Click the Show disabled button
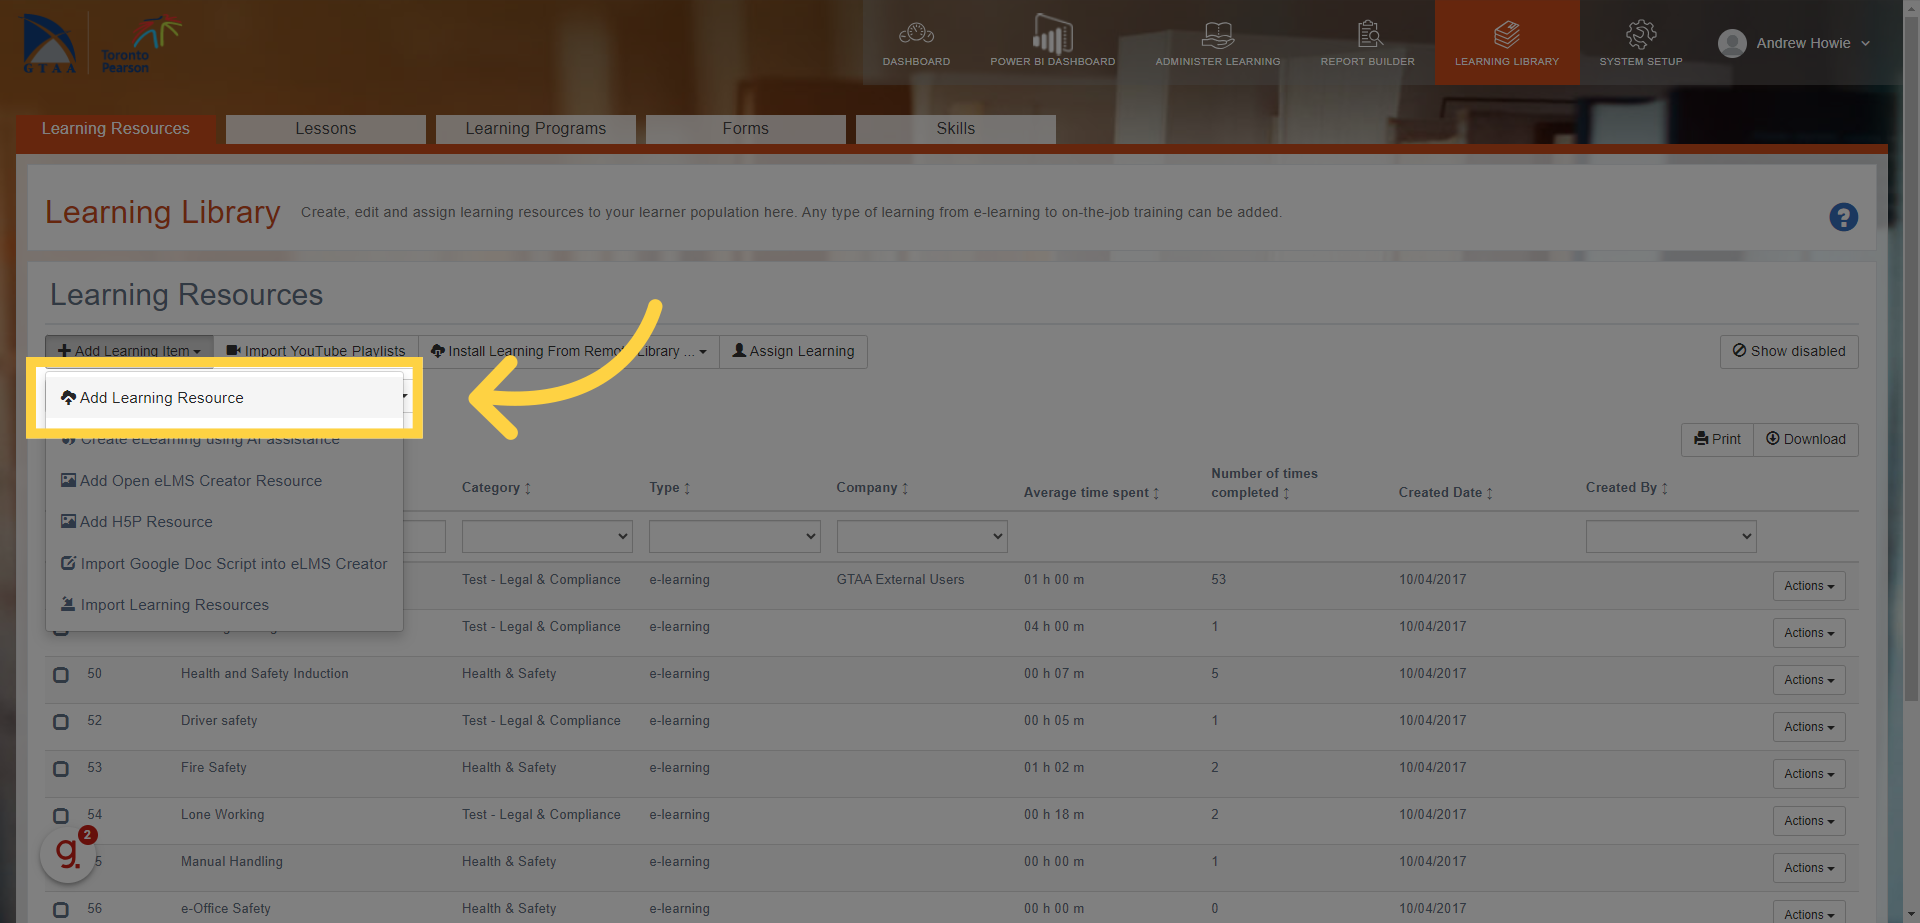 pyautogui.click(x=1789, y=351)
